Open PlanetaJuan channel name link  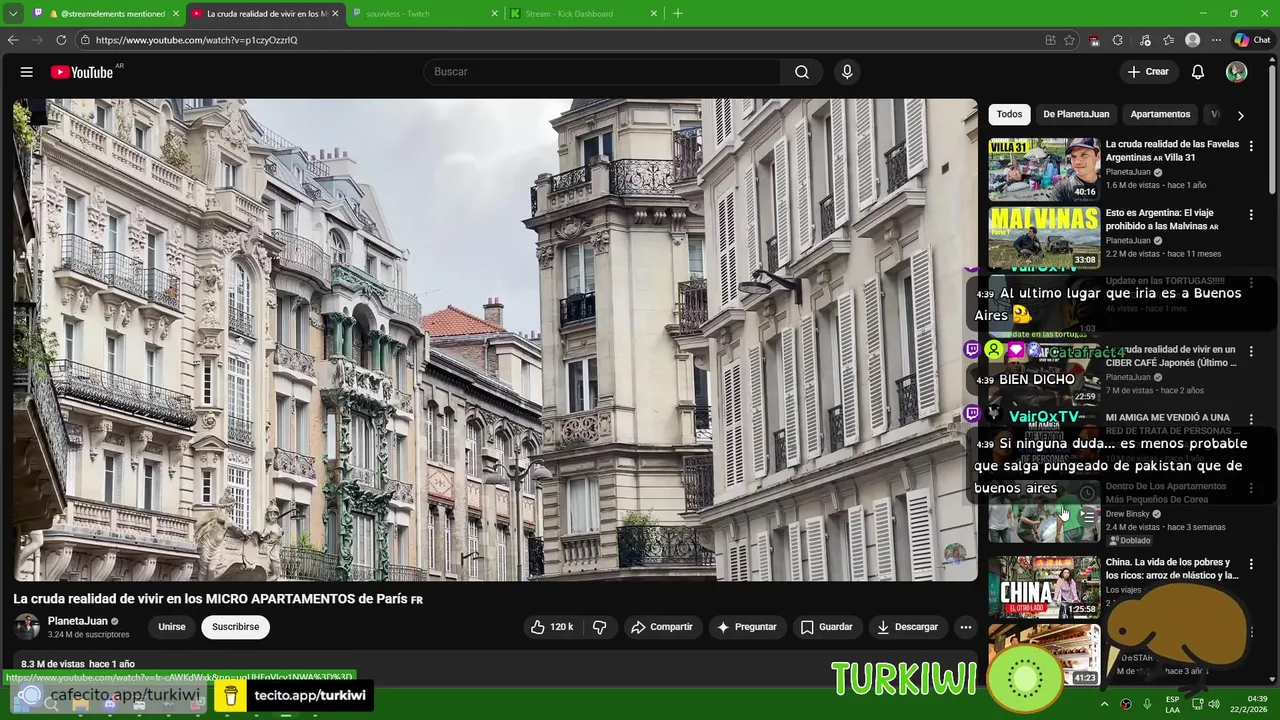tap(77, 621)
